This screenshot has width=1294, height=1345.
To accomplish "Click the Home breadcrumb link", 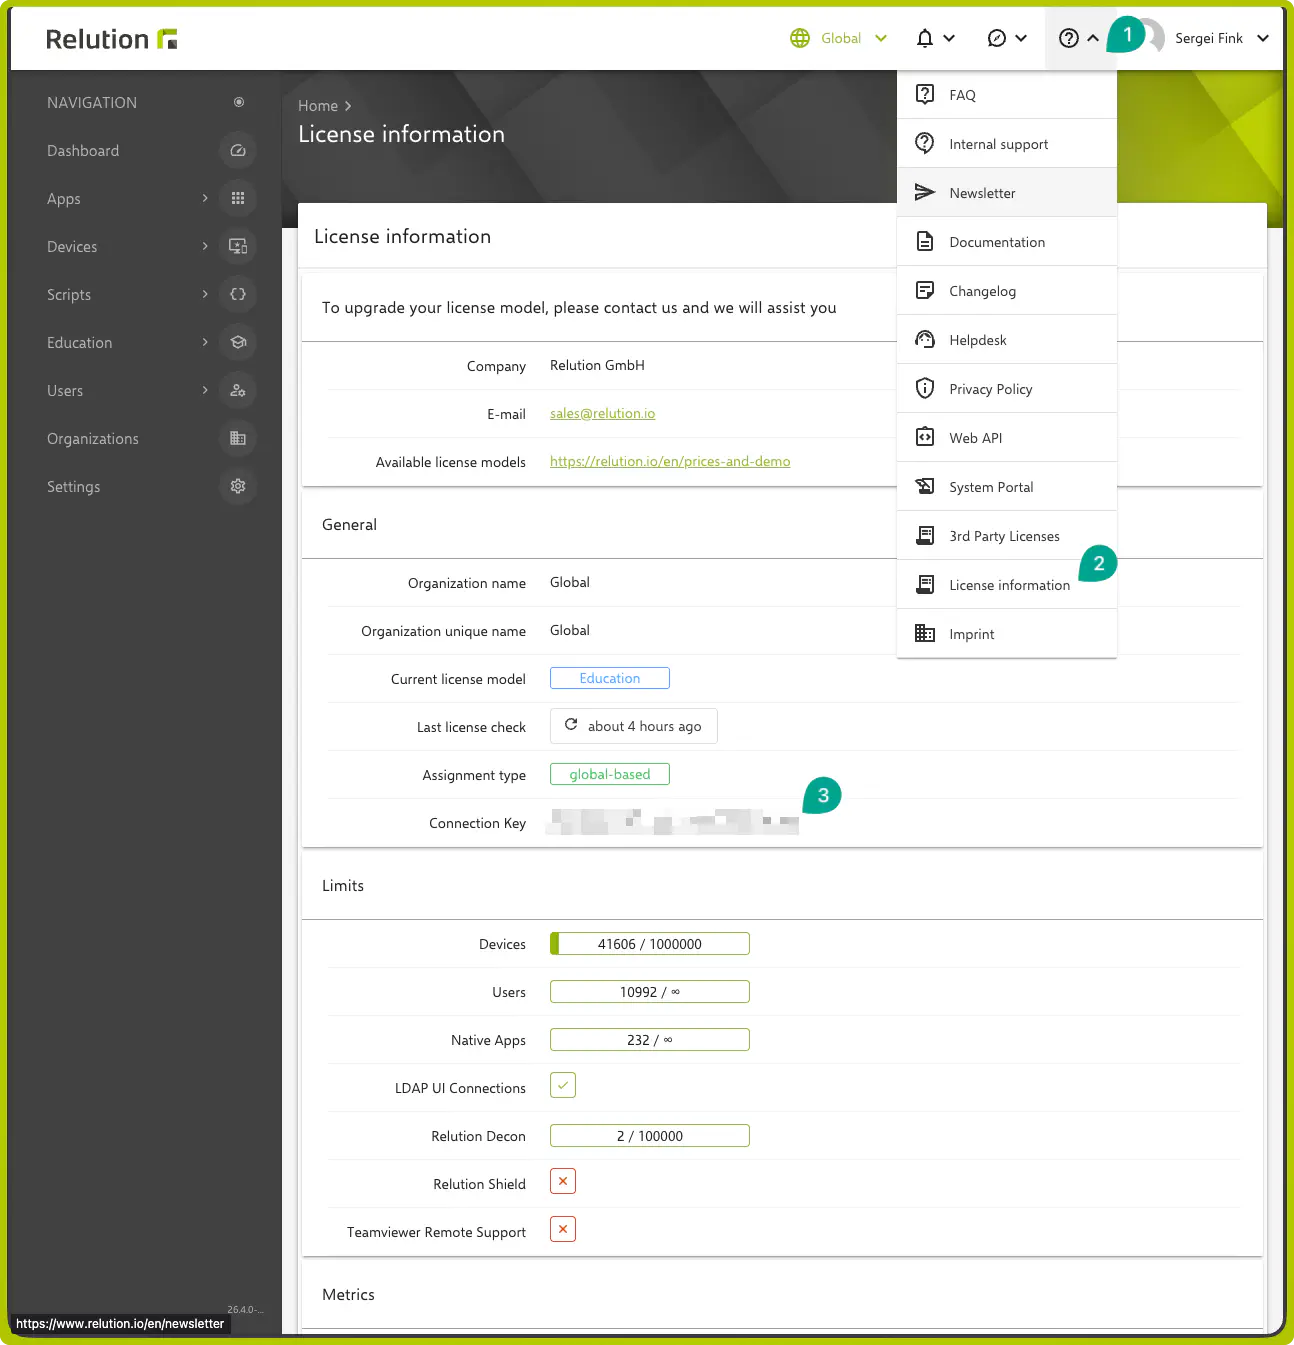I will point(318,106).
